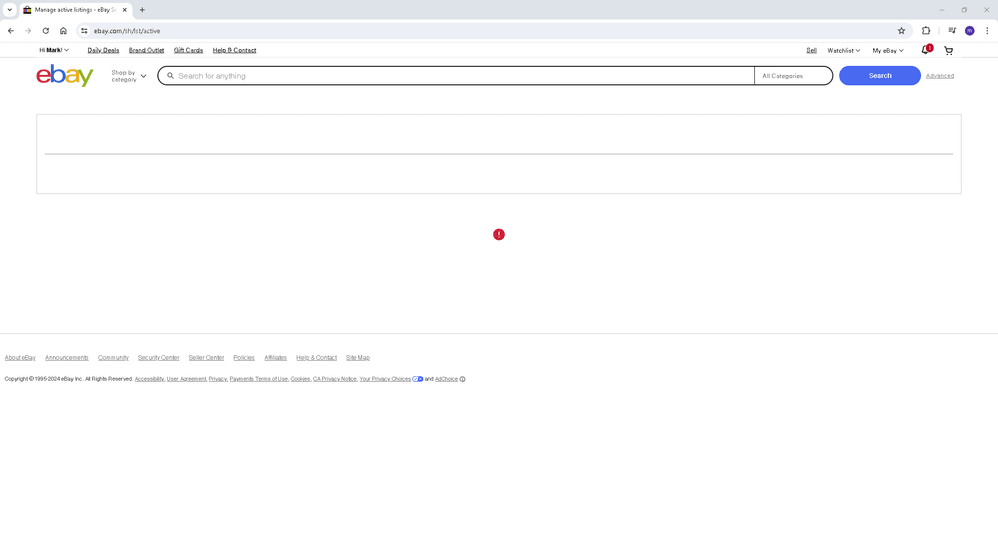Screen dimensions: 998x542
Task: Go back to previous page
Action: coord(11,31)
